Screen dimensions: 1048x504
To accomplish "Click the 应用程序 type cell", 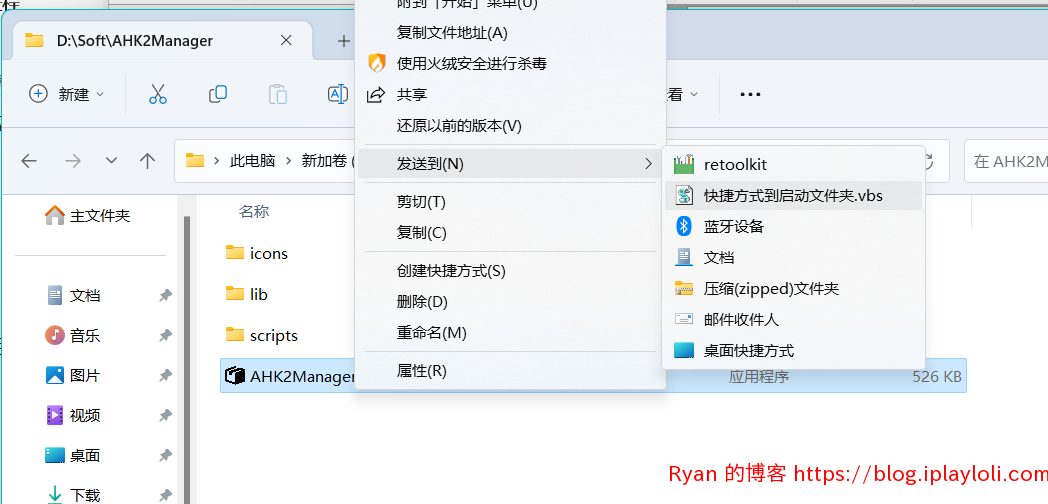I will tap(759, 377).
